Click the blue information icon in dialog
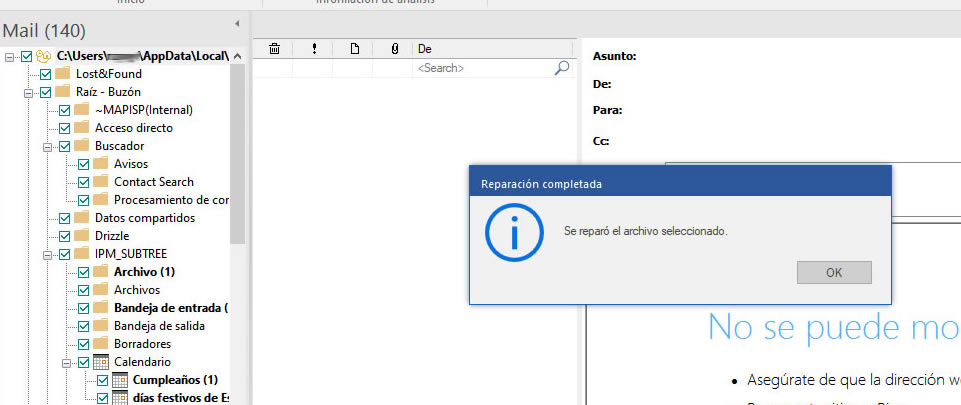Viewport: 961px width, 405px height. pos(514,232)
